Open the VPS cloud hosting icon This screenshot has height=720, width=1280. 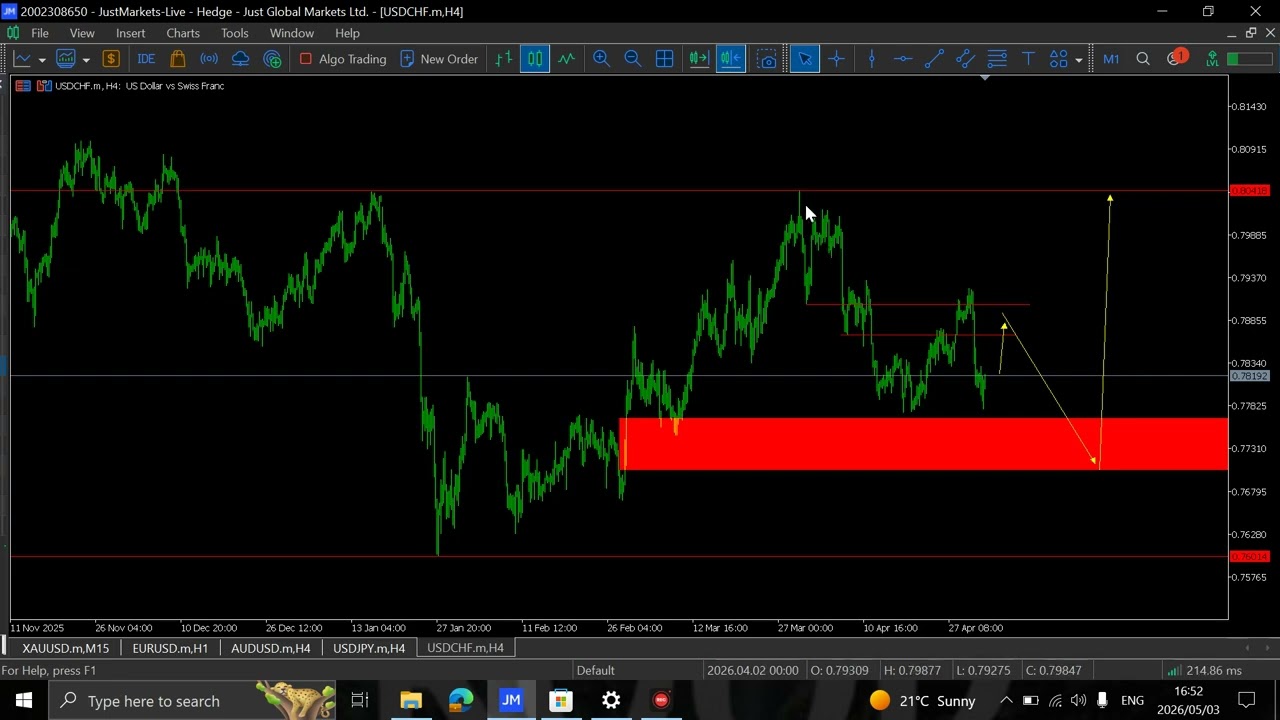(x=240, y=59)
